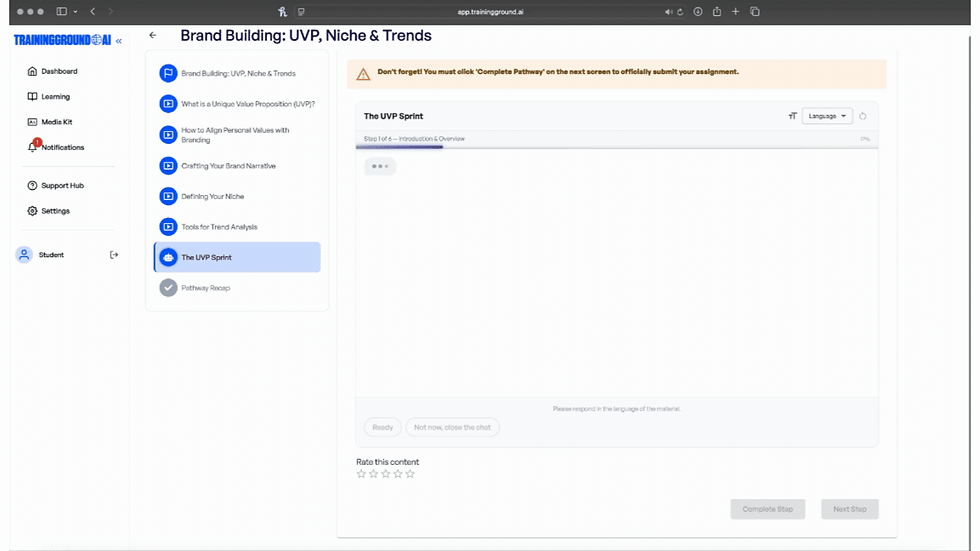The height and width of the screenshot is (551, 980).
Task: Open Support Hub link text
Action: tap(62, 186)
